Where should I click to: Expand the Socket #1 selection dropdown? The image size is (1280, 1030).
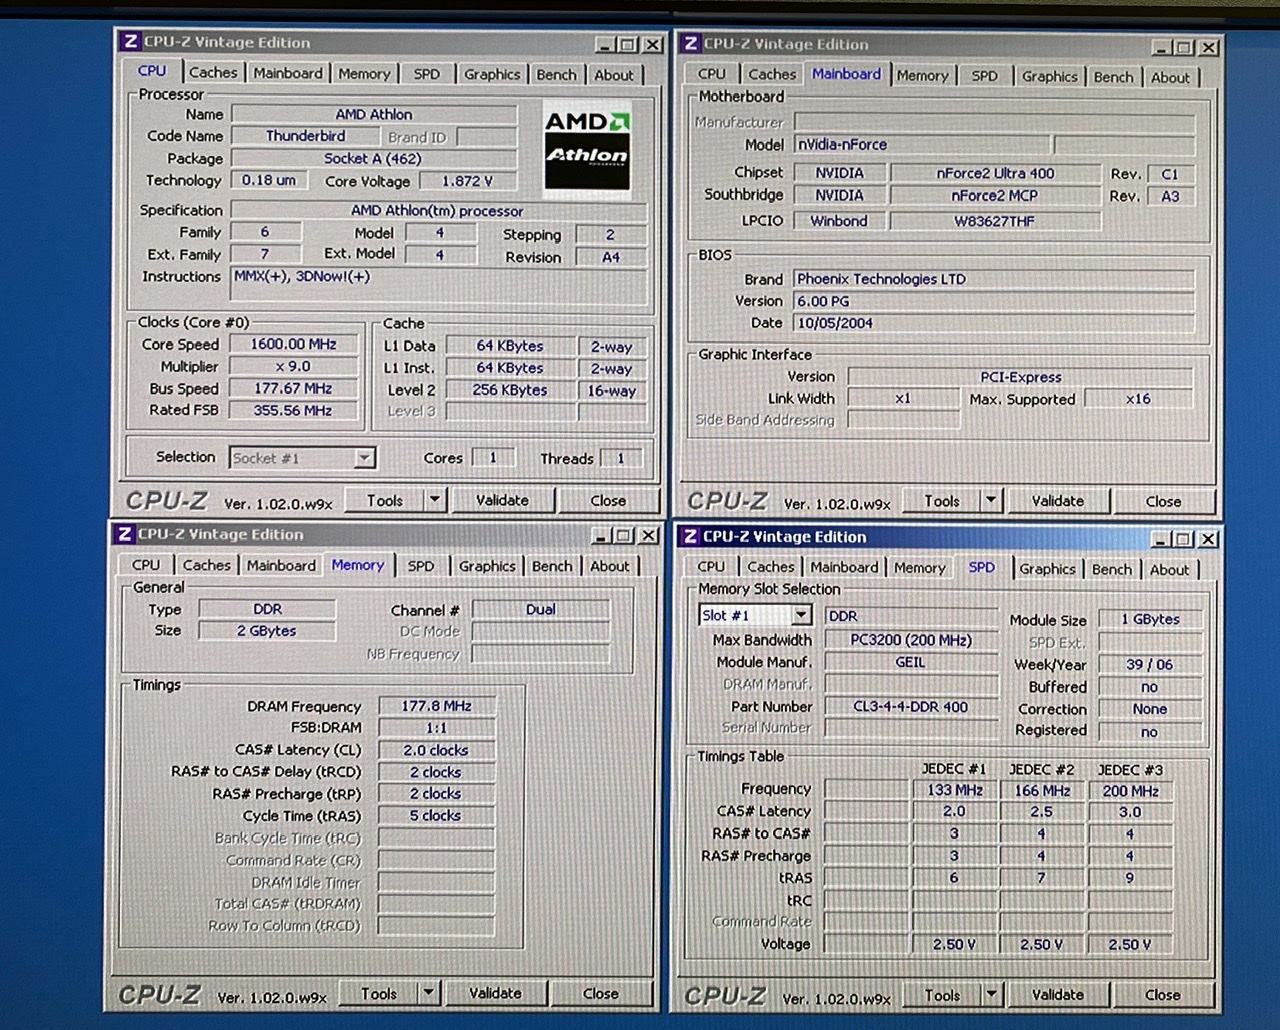[x=364, y=458]
